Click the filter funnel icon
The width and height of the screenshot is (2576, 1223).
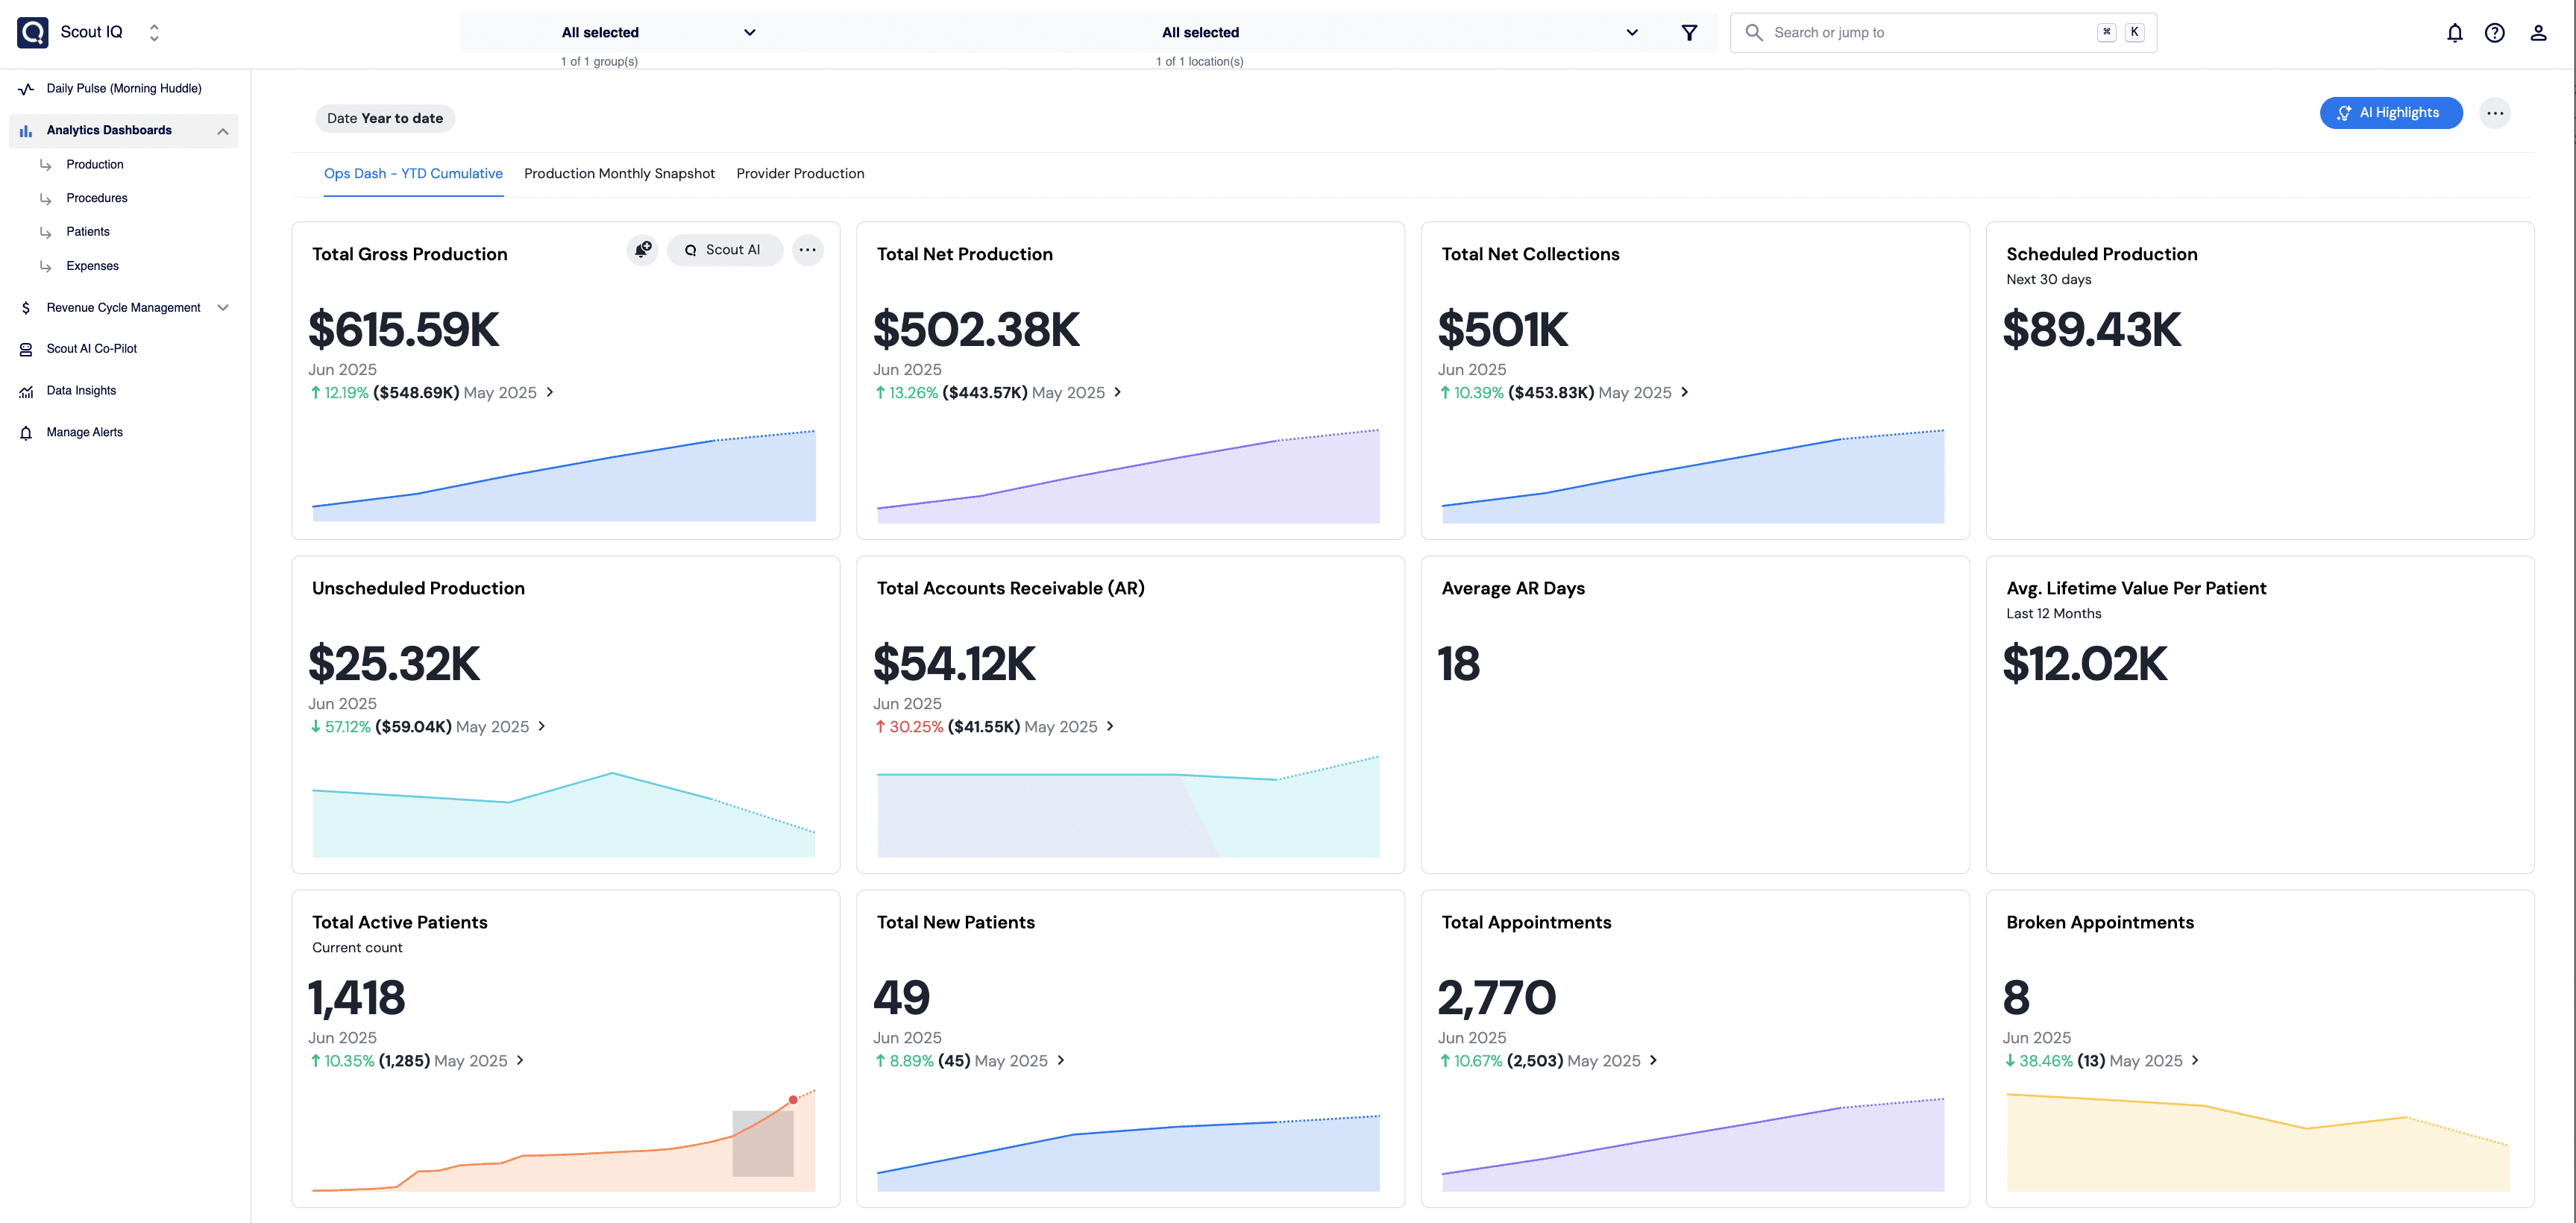[1689, 33]
